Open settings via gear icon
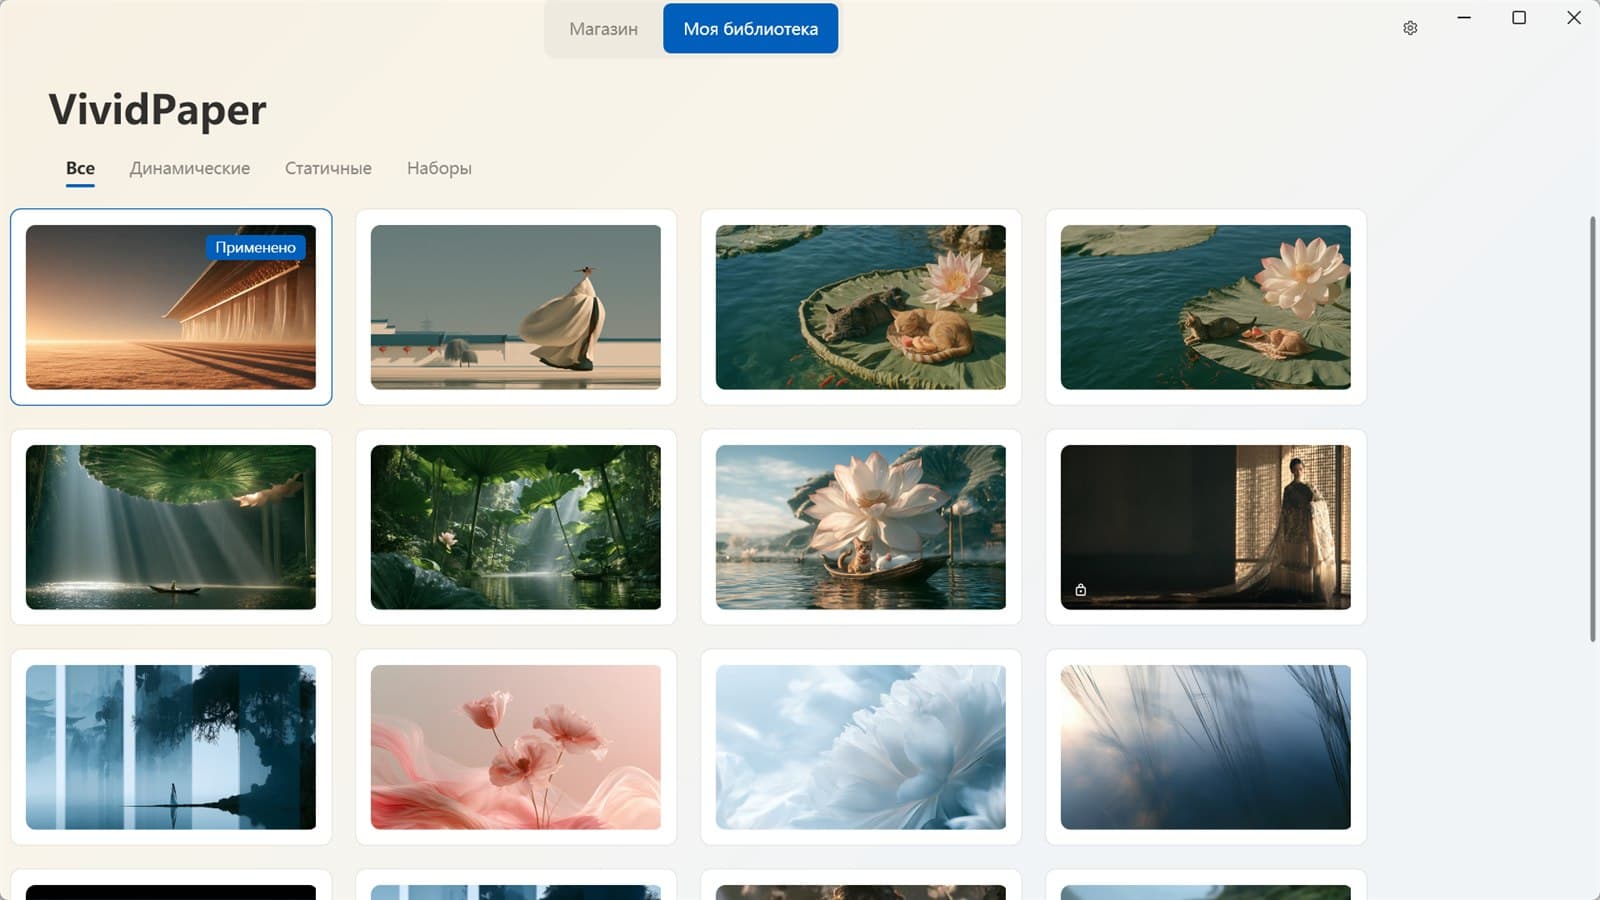Viewport: 1600px width, 900px height. click(1410, 28)
